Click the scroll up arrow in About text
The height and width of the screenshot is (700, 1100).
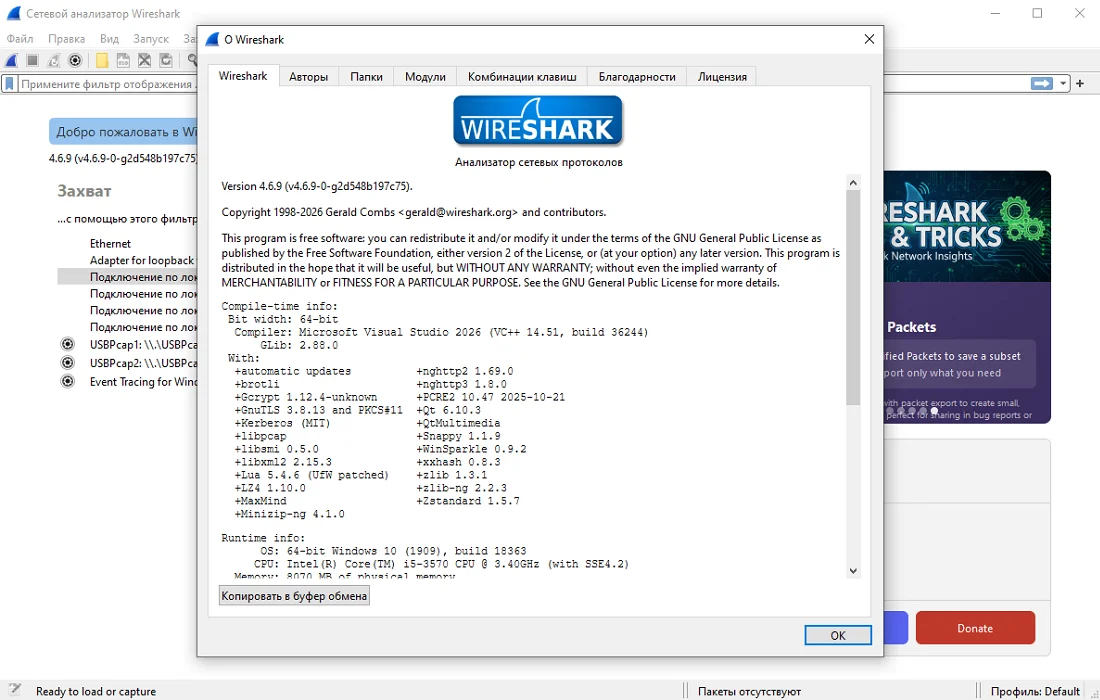click(853, 182)
